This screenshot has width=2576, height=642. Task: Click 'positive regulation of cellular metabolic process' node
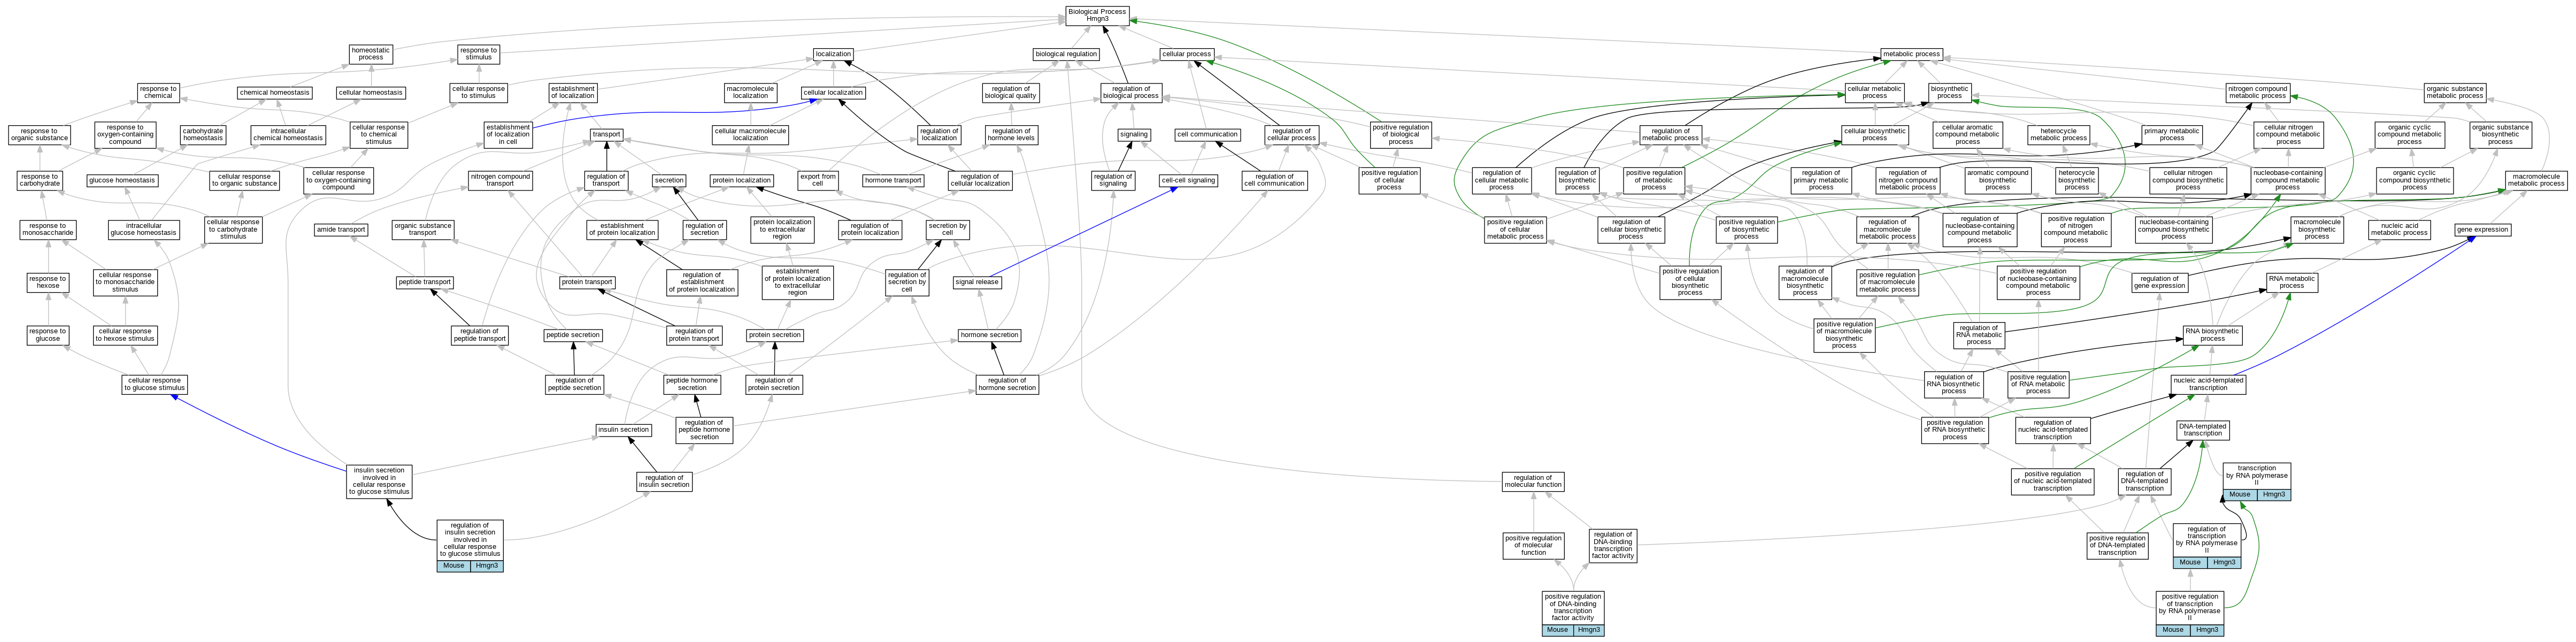pos(1515,229)
